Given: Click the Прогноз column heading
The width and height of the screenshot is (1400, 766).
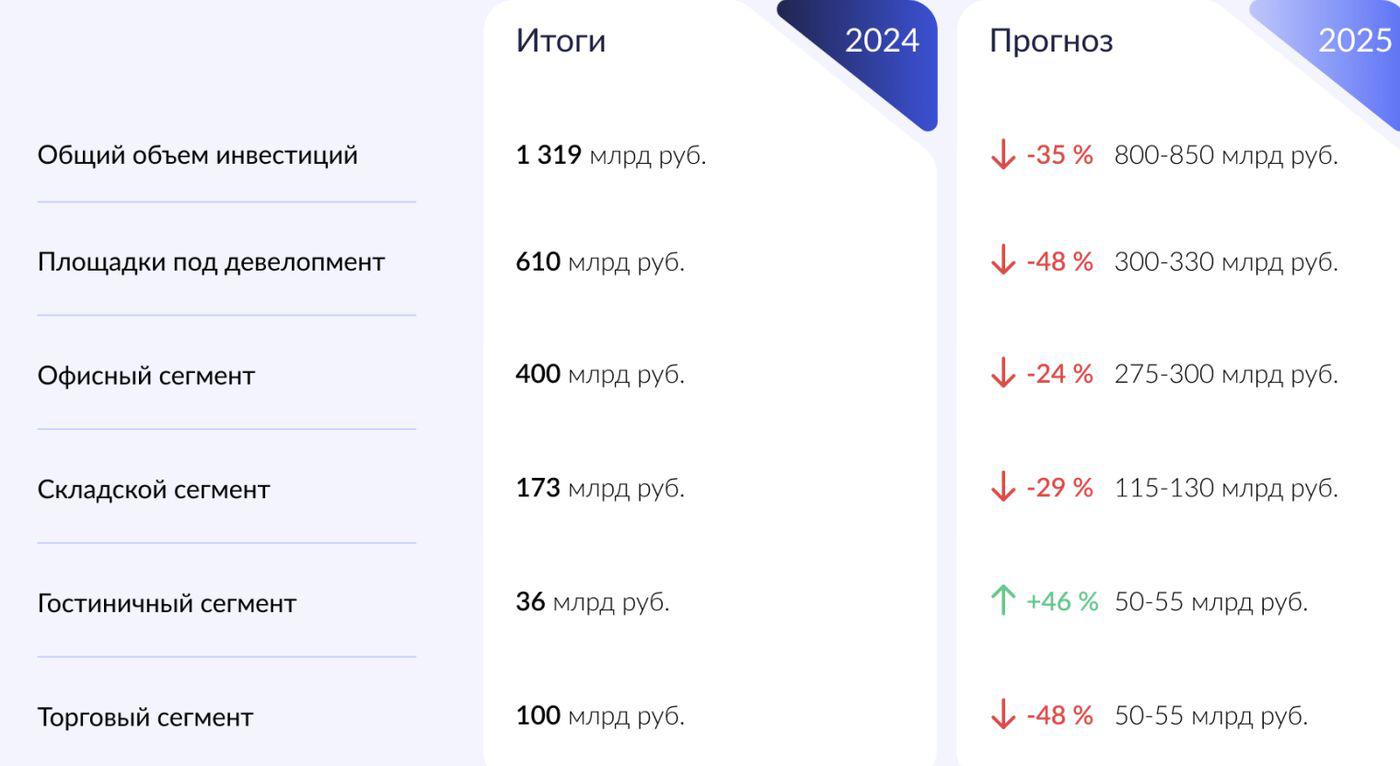Looking at the screenshot, I should (x=1050, y=41).
